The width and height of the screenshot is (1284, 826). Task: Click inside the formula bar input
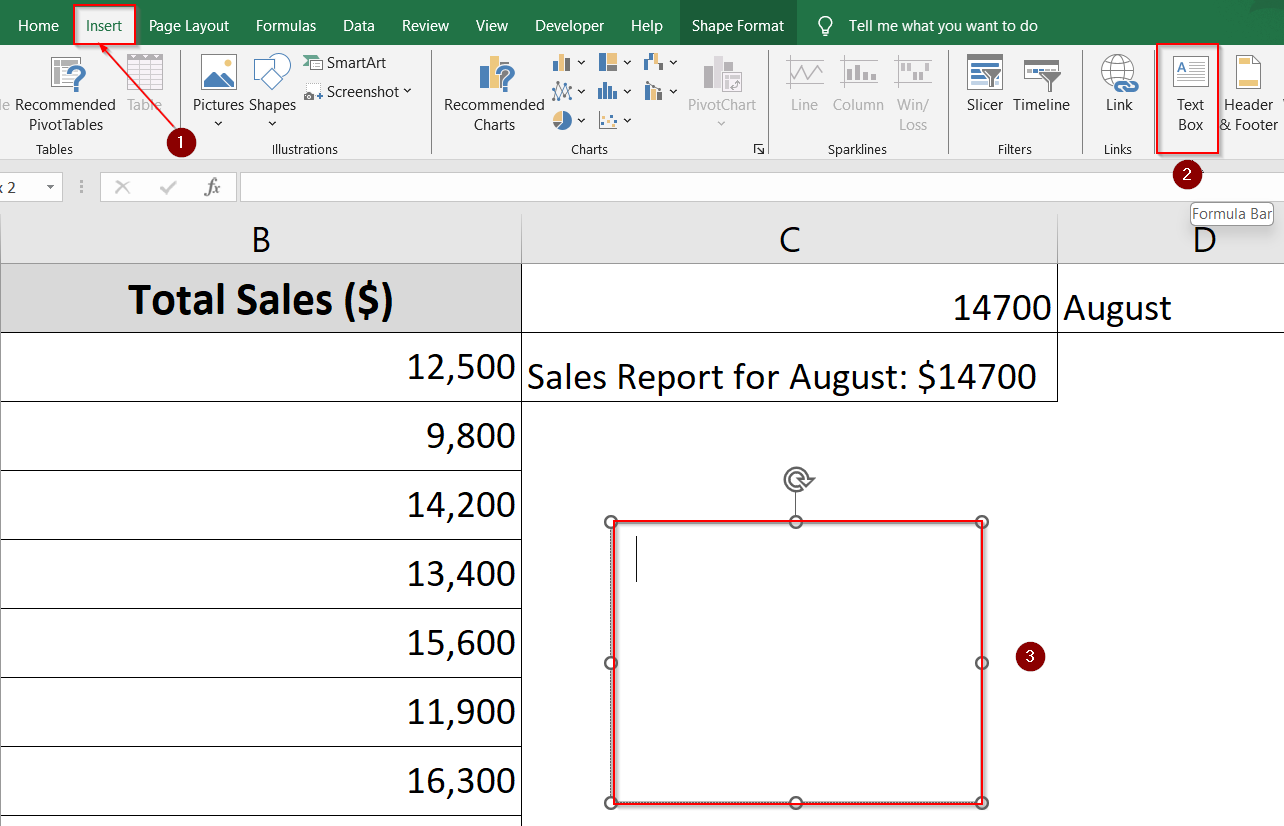click(x=762, y=187)
